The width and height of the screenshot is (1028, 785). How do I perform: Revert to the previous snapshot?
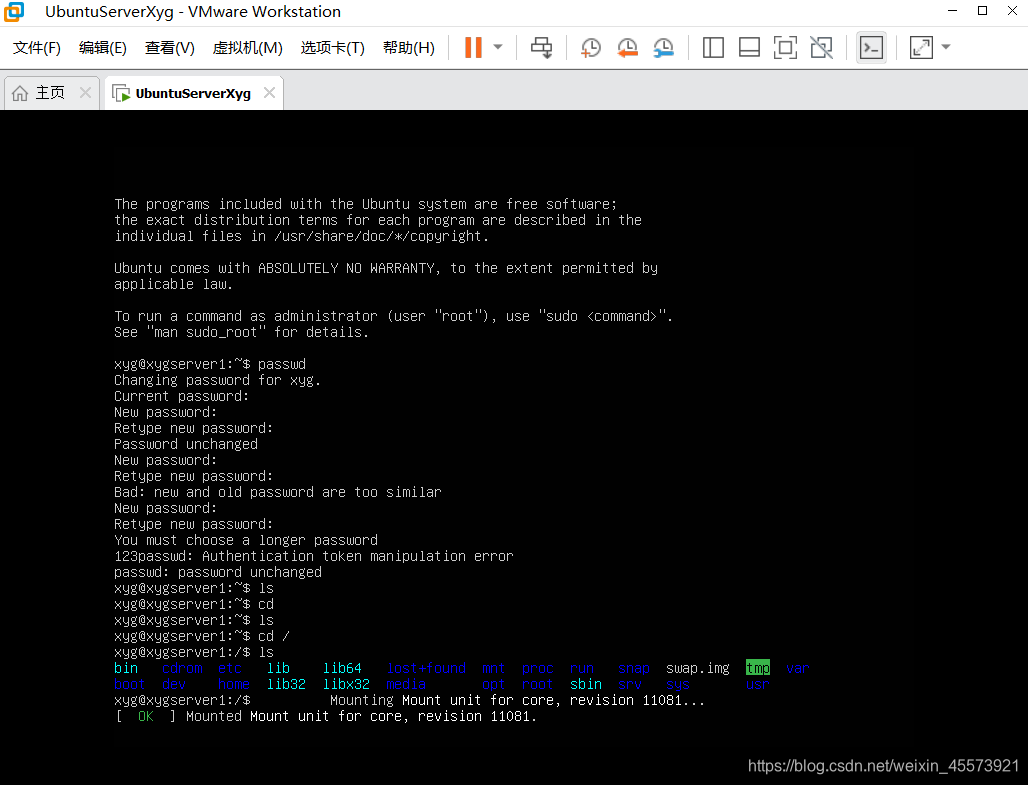627,47
